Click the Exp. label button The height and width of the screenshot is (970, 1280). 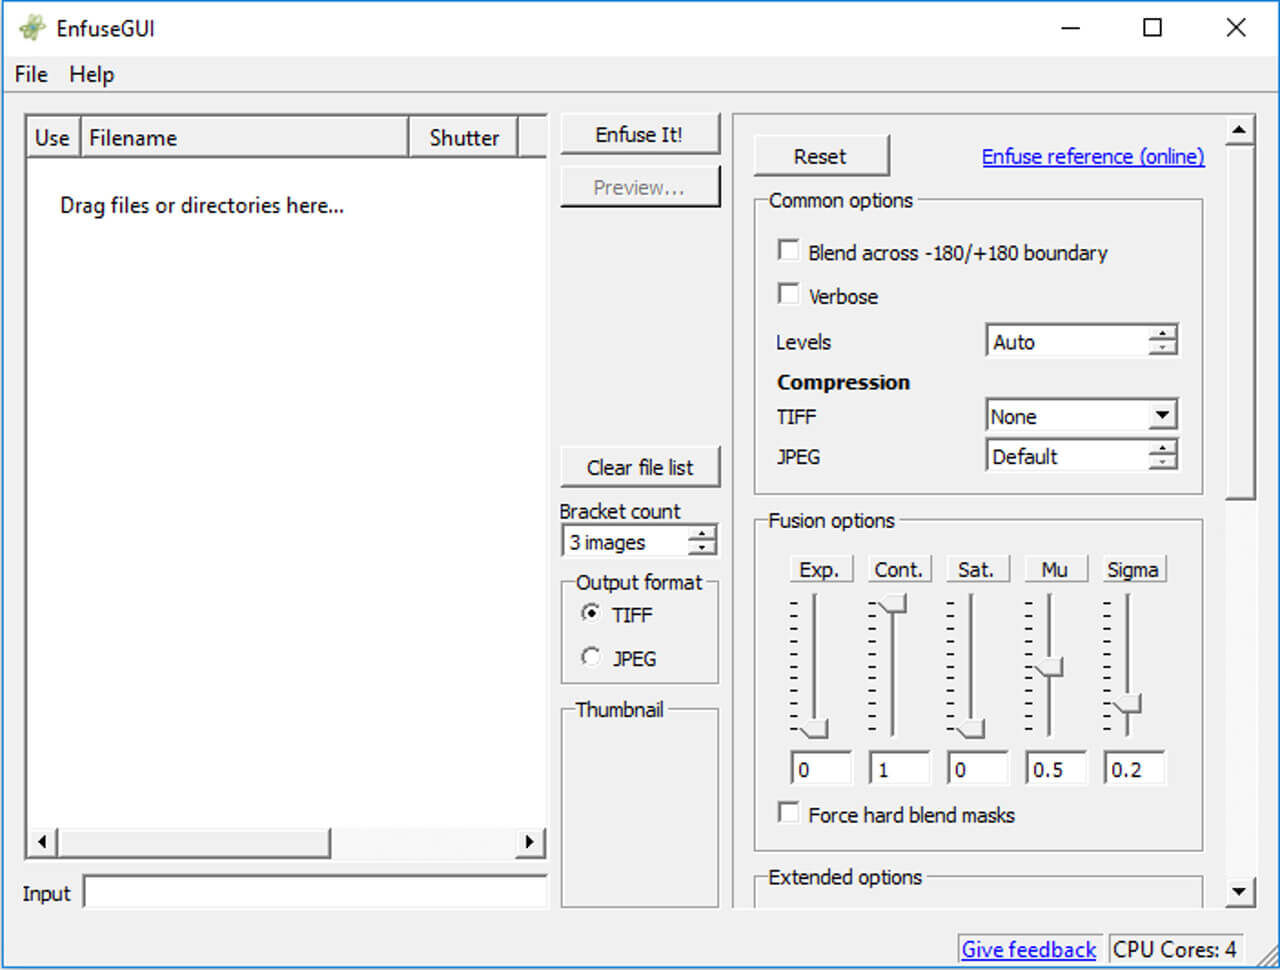click(820, 569)
